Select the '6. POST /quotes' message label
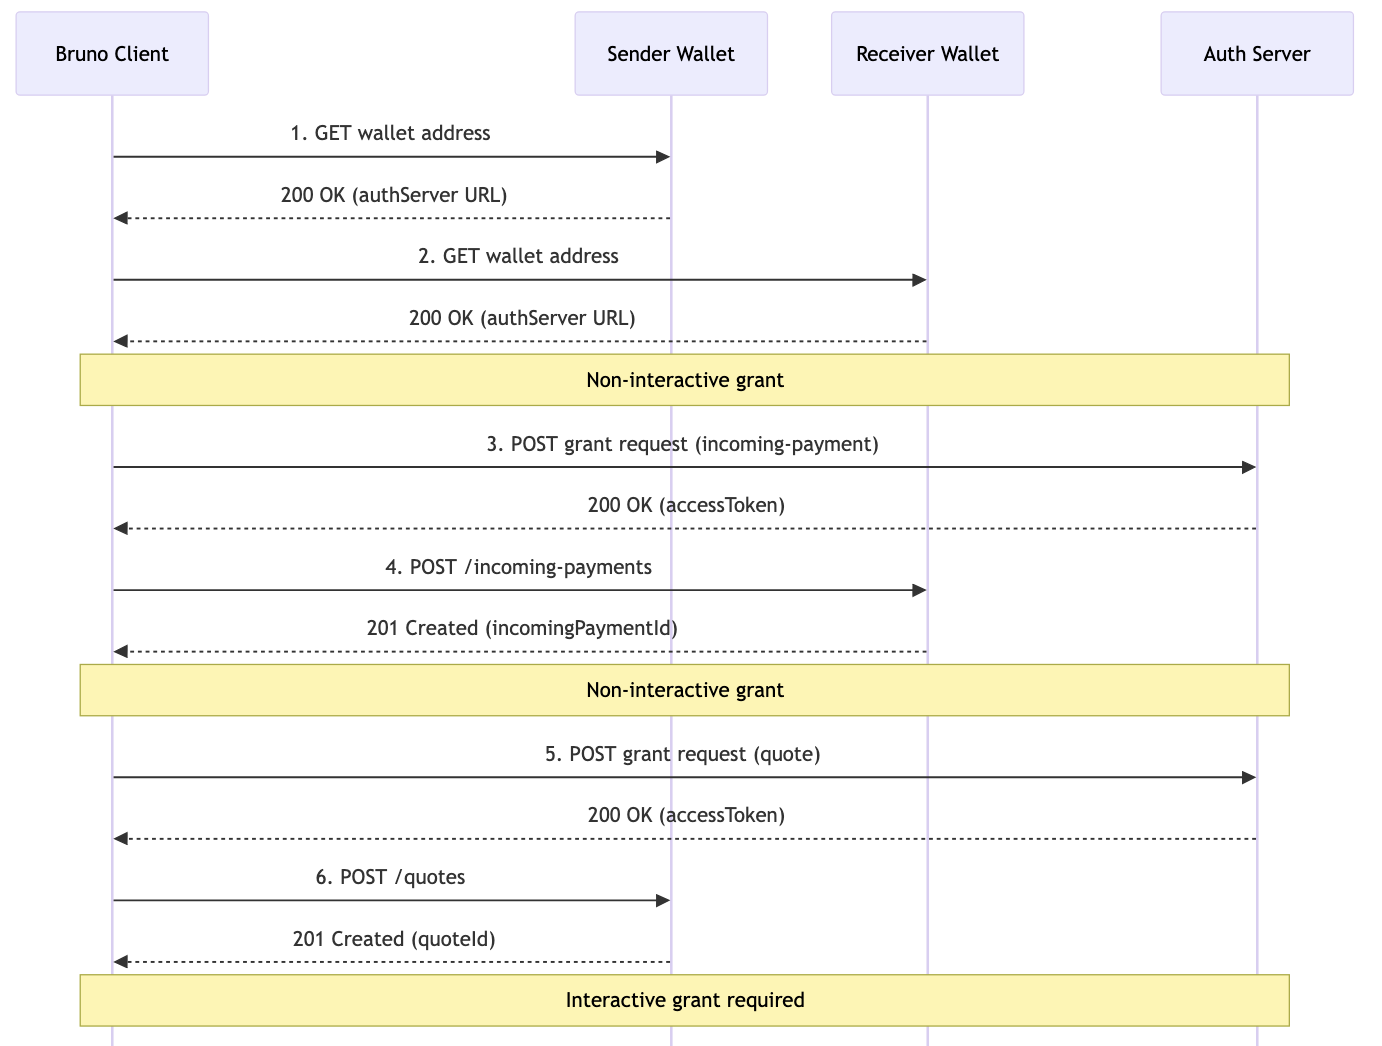1382x1046 pixels. [x=390, y=877]
